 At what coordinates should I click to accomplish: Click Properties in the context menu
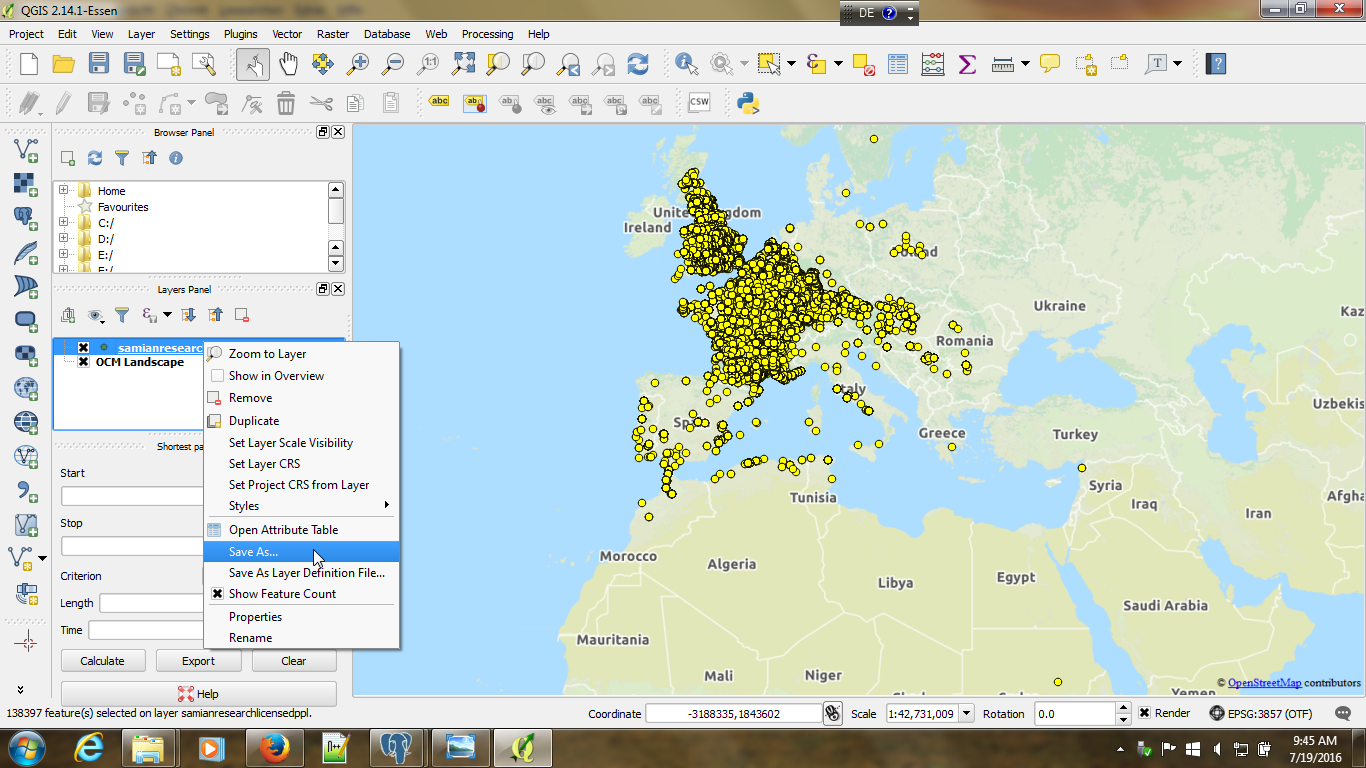click(x=301, y=617)
